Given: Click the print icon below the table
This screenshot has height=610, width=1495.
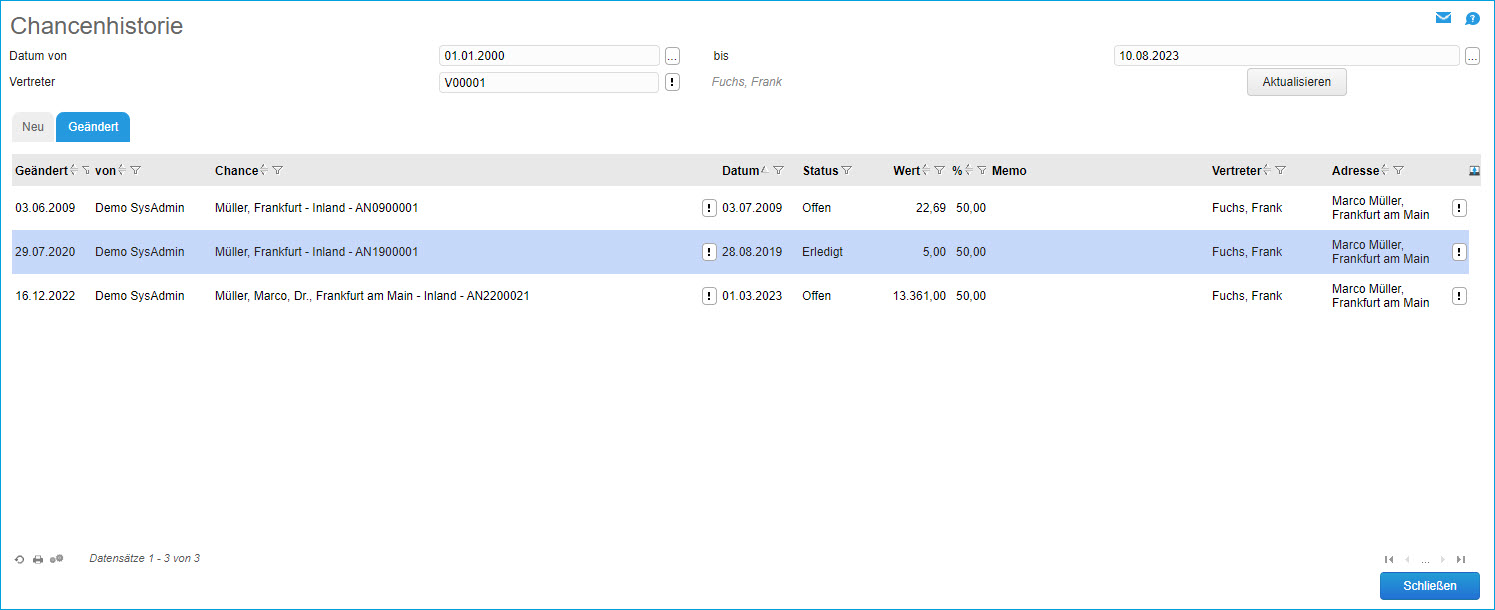Looking at the screenshot, I should pos(38,559).
